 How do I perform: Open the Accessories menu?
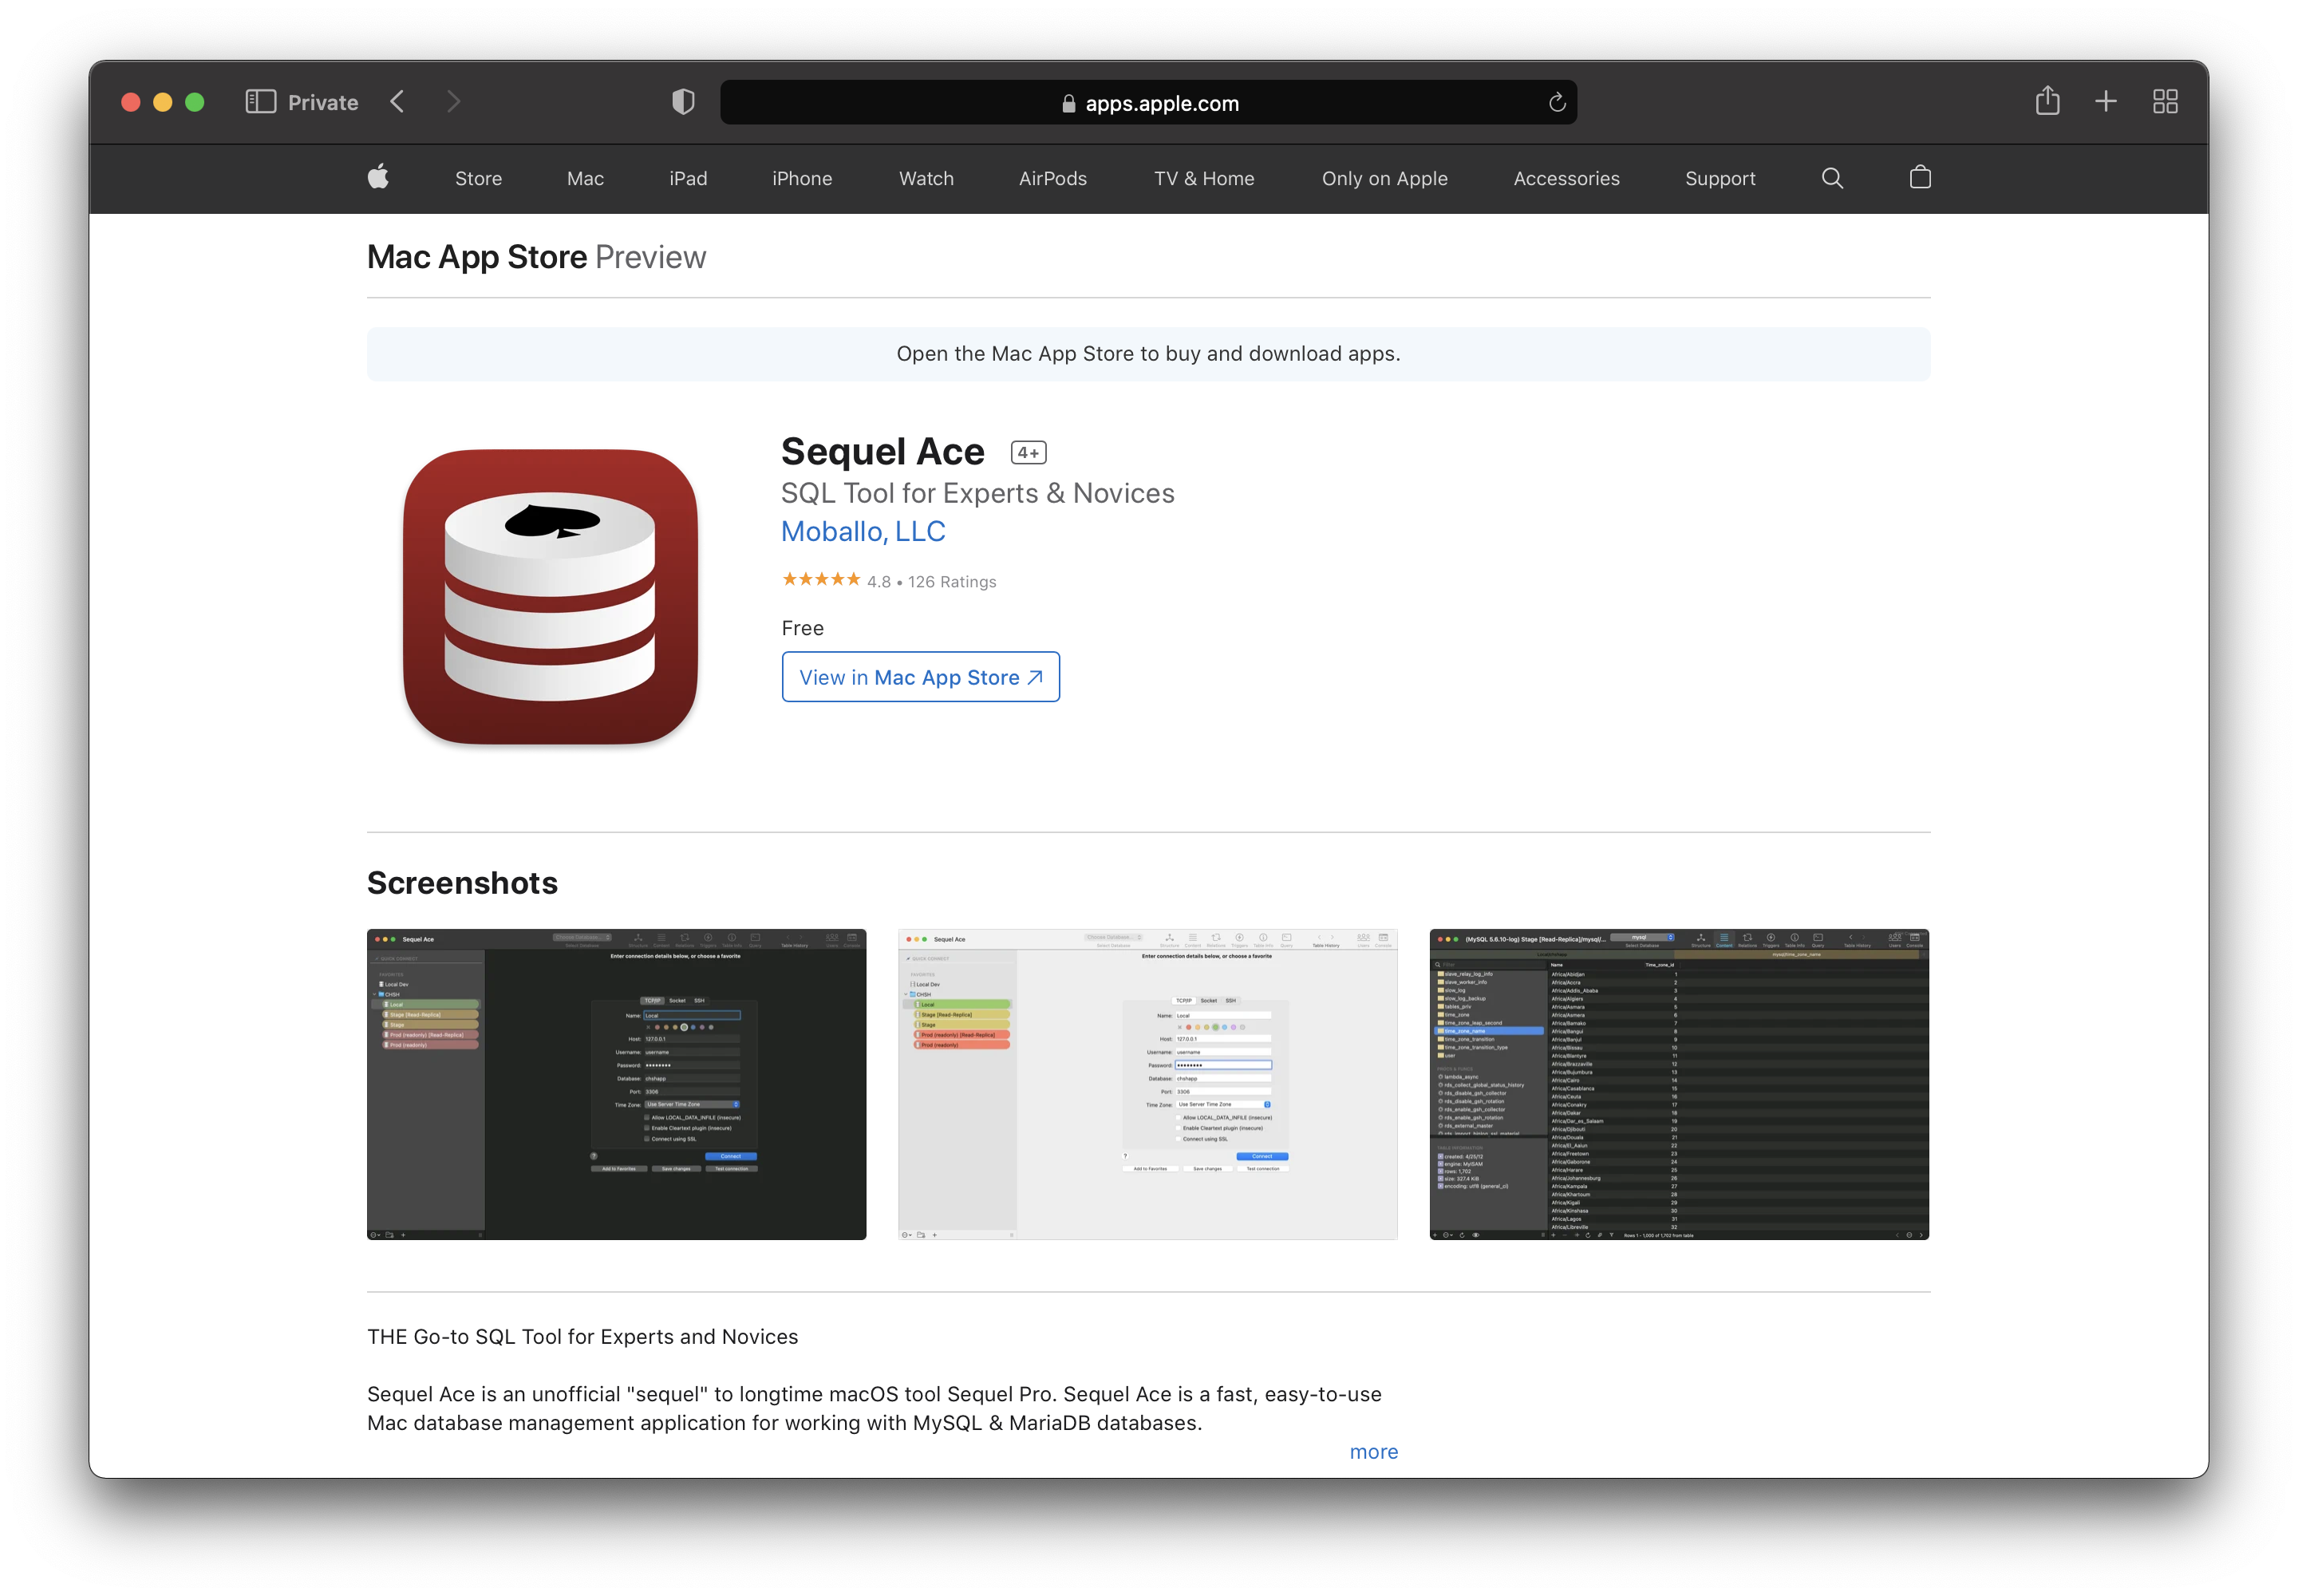tap(1566, 179)
